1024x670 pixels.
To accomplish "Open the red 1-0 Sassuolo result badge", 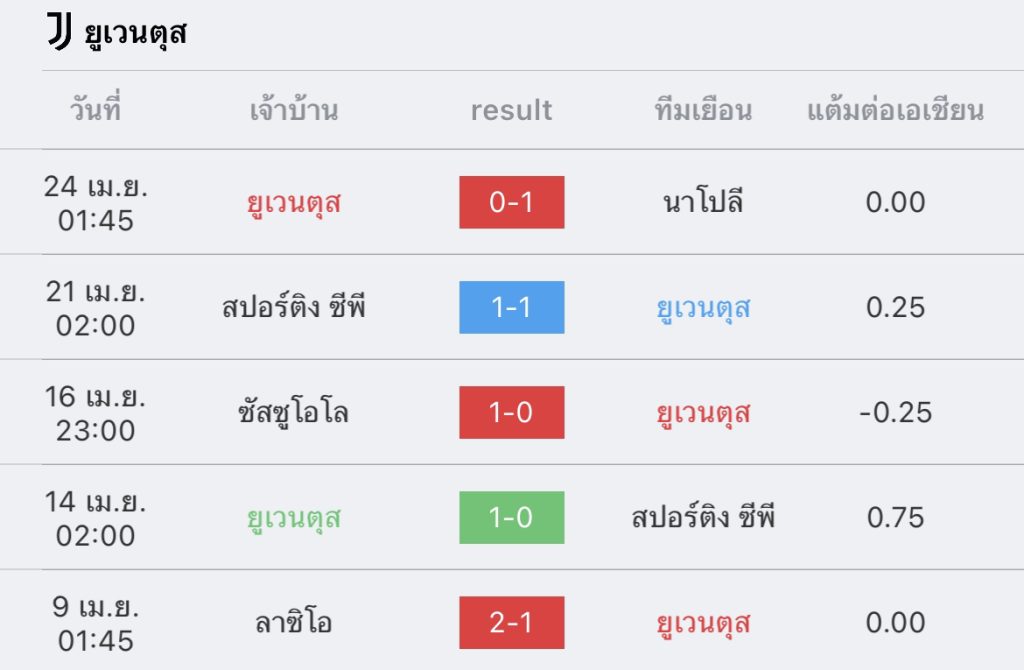I will pos(511,412).
